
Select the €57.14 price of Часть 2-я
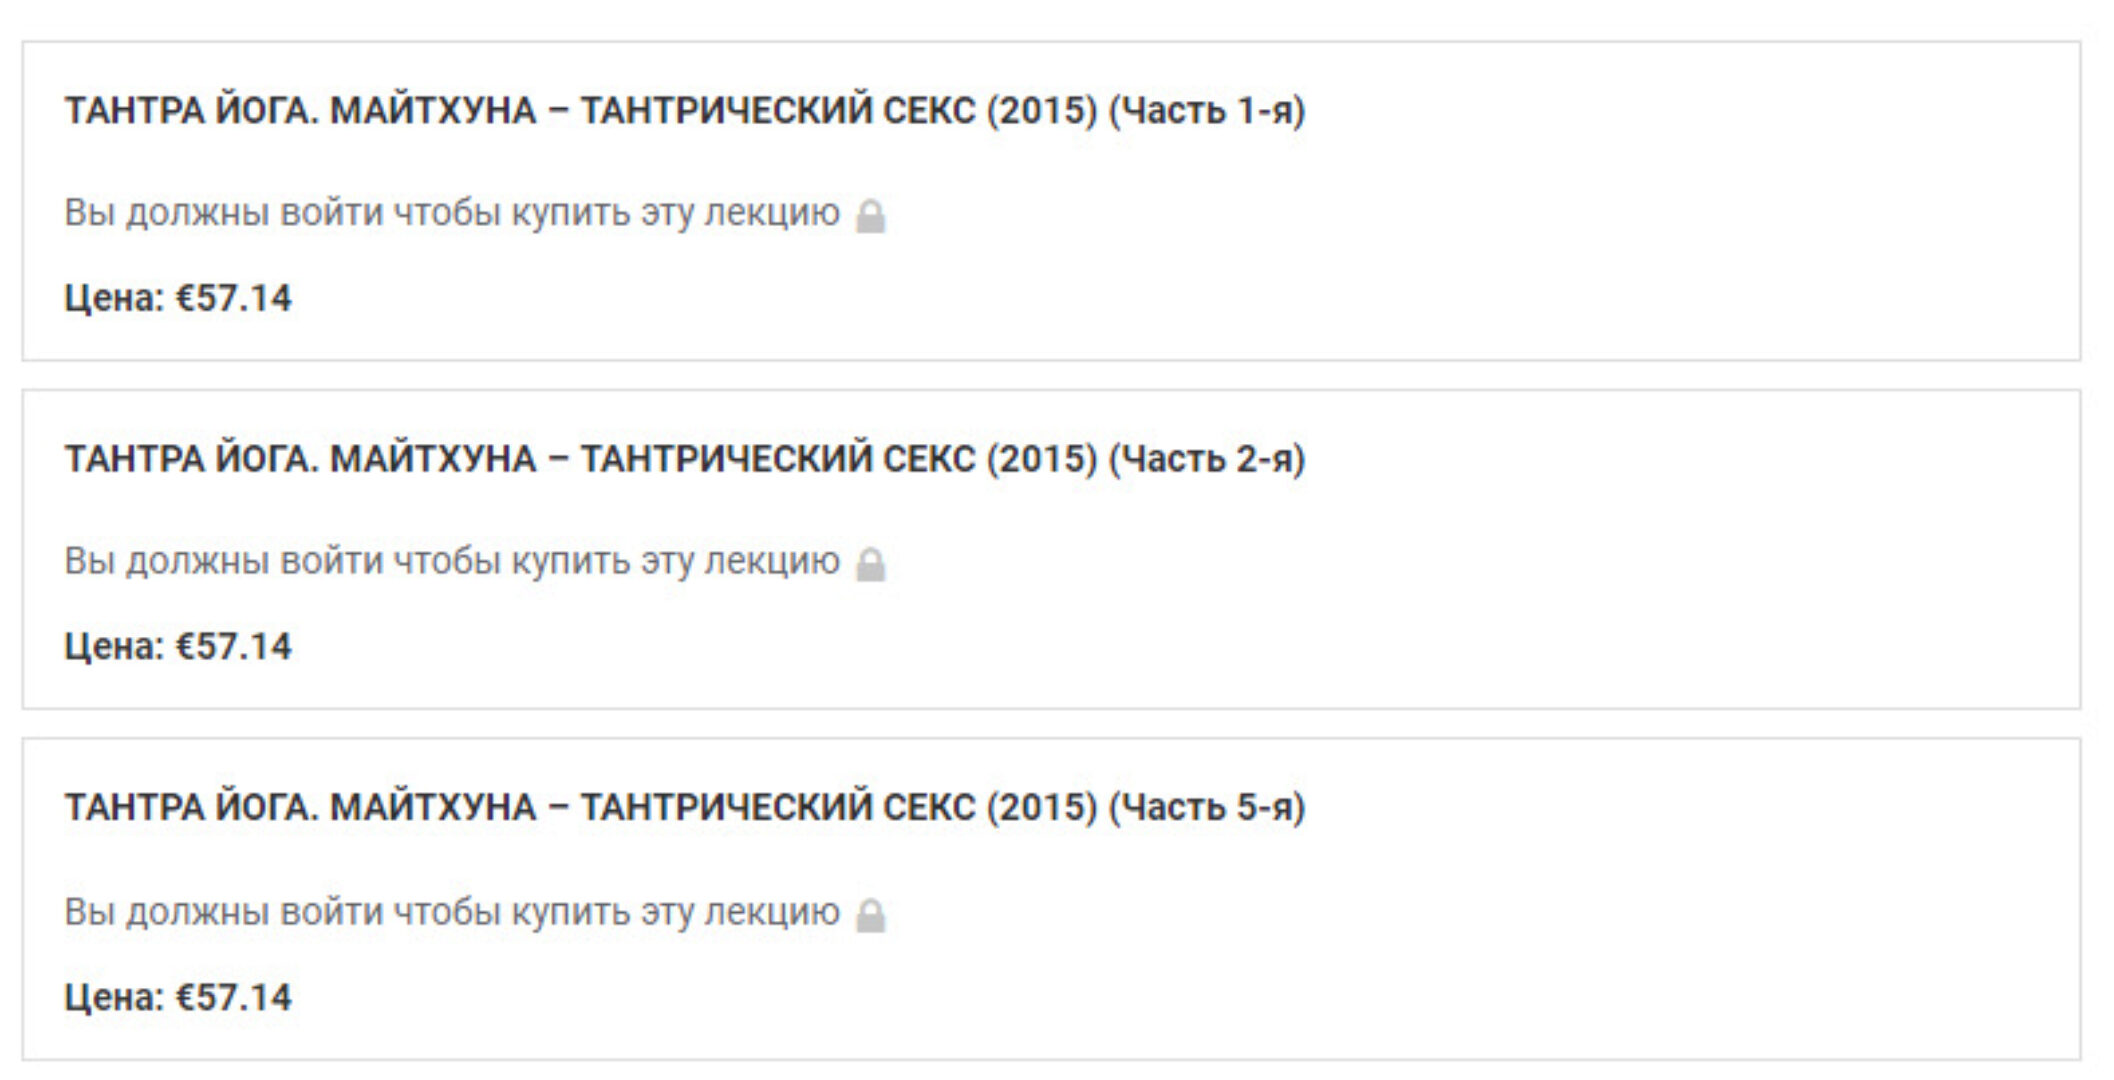(234, 646)
